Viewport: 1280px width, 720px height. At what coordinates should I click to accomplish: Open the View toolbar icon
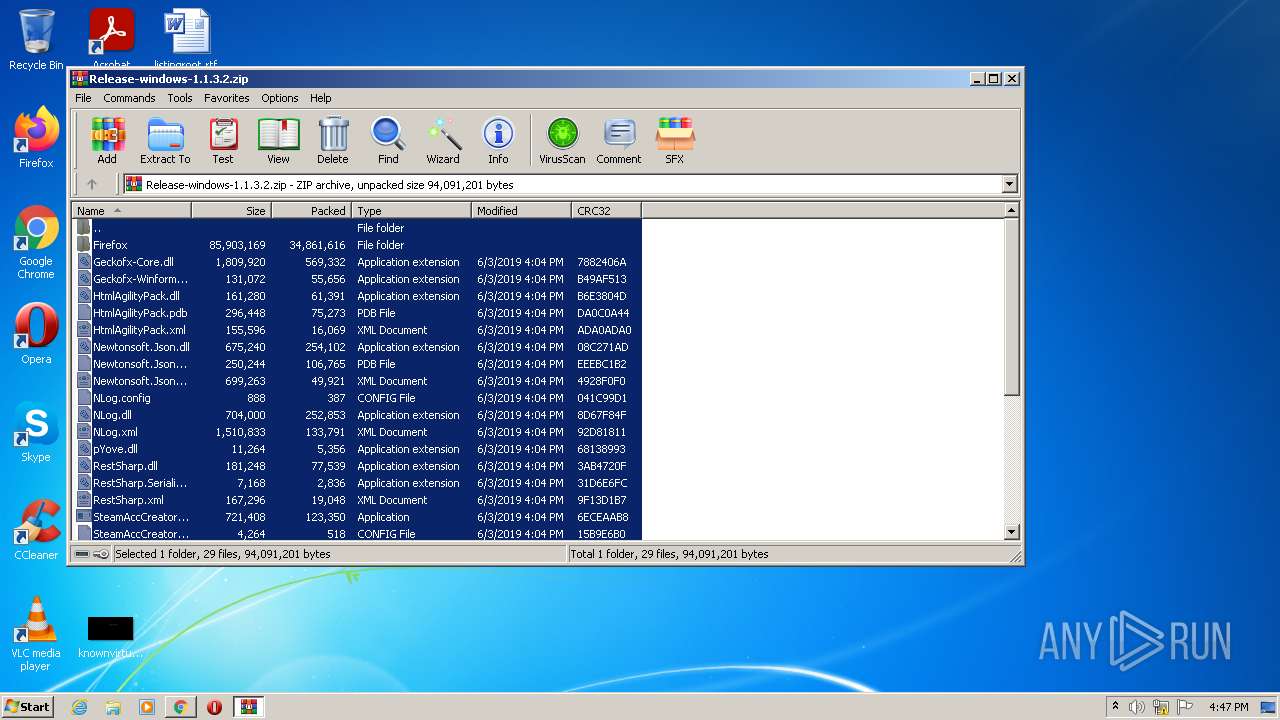278,140
